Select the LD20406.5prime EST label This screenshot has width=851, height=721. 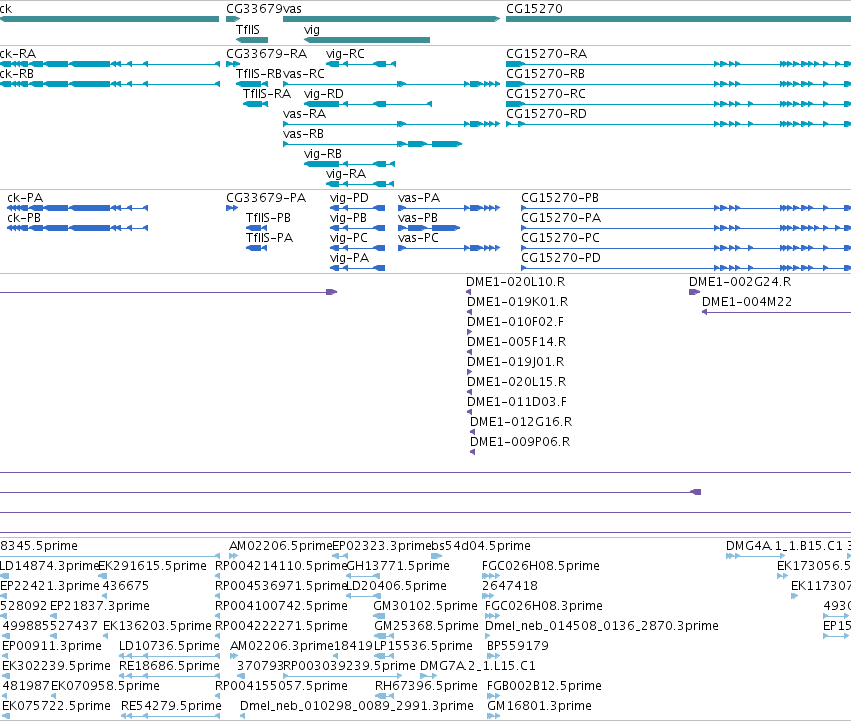click(x=396, y=586)
